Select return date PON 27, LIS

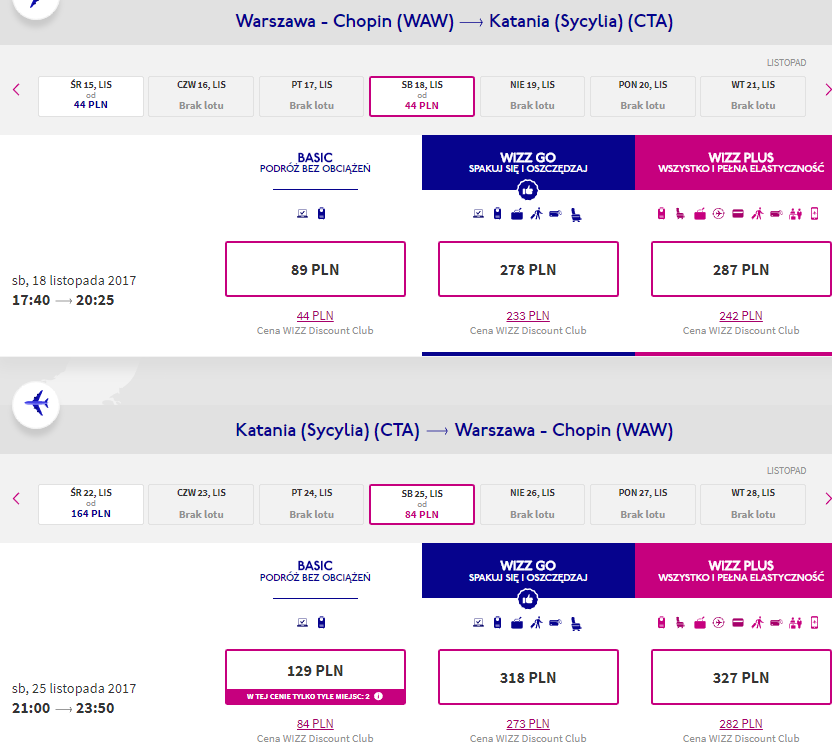pyautogui.click(x=643, y=504)
